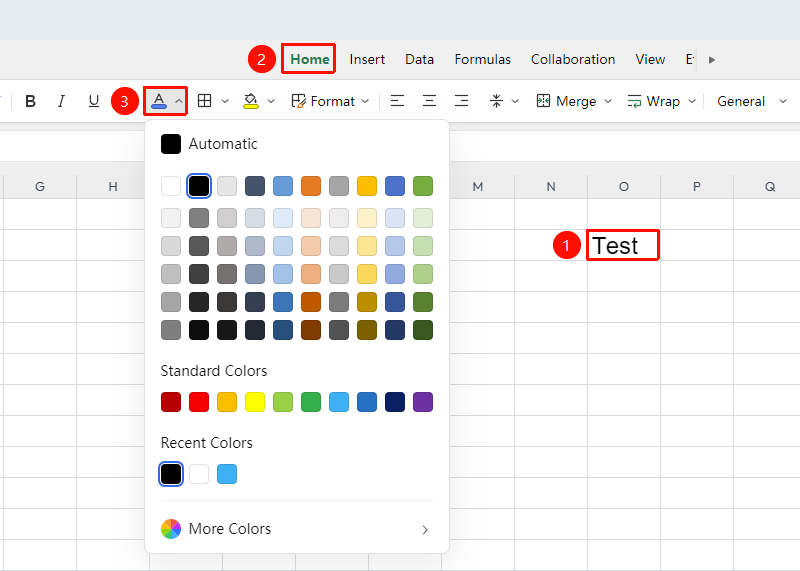Screen dimensions: 800x571
Task: Select the light green standard color
Action: tap(283, 402)
